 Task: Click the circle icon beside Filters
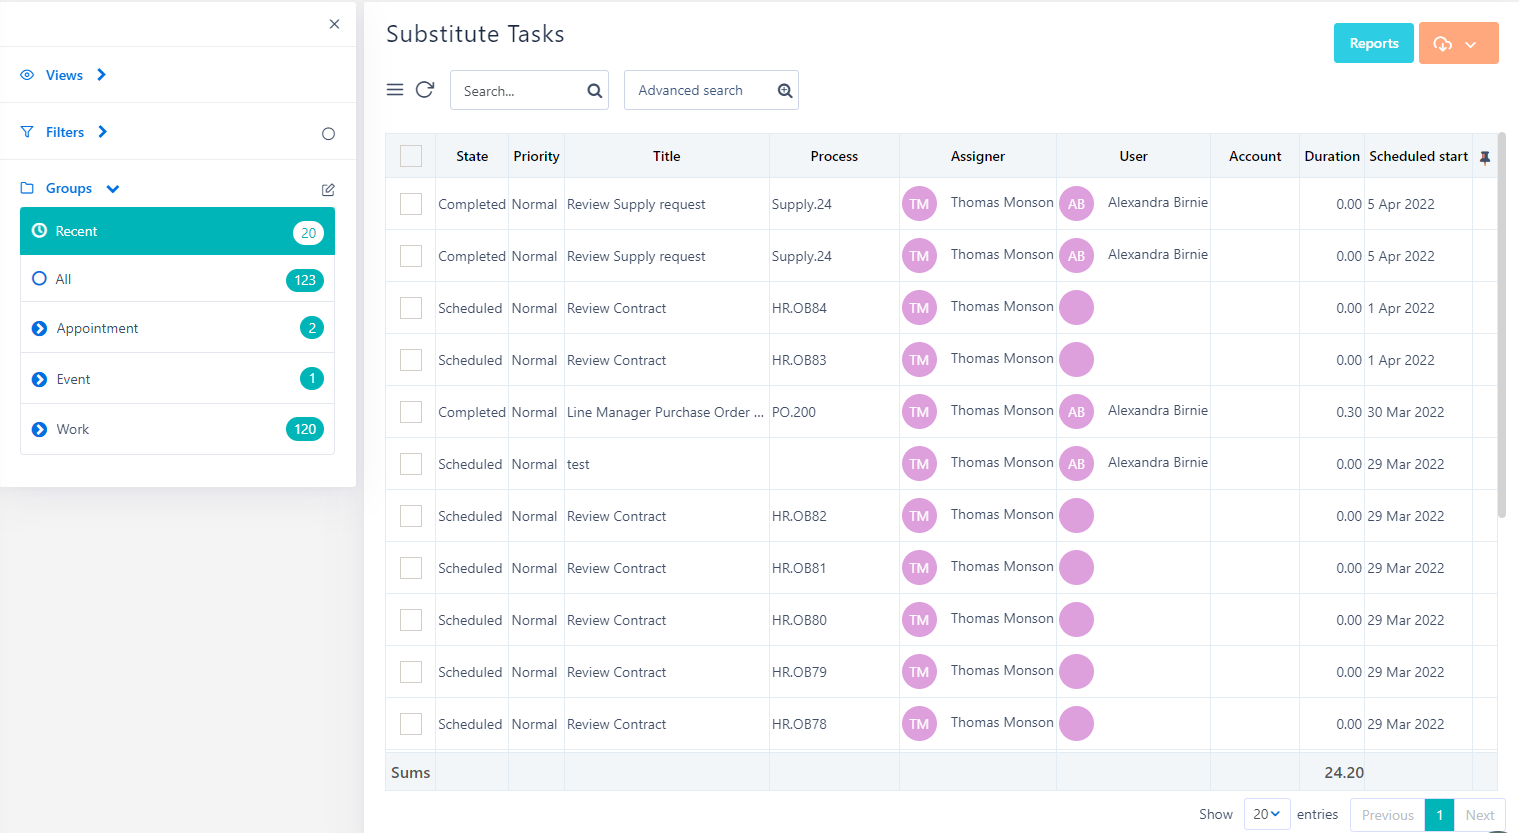point(328,134)
